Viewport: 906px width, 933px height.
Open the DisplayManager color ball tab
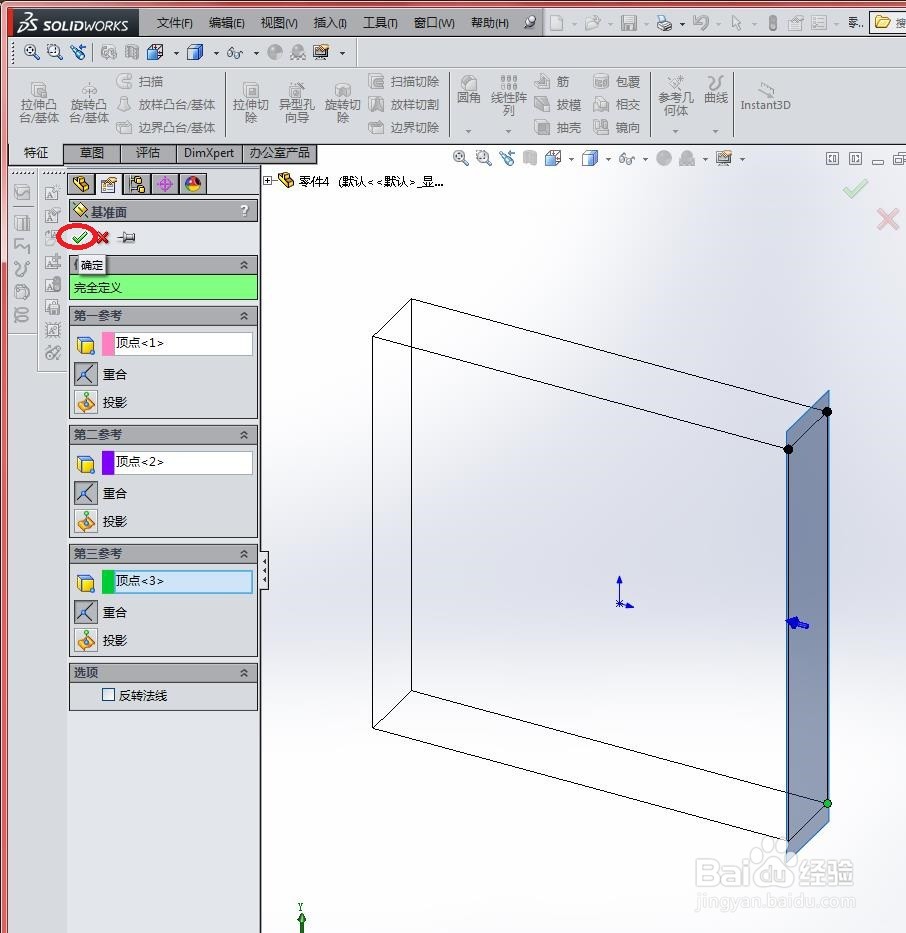click(x=193, y=184)
